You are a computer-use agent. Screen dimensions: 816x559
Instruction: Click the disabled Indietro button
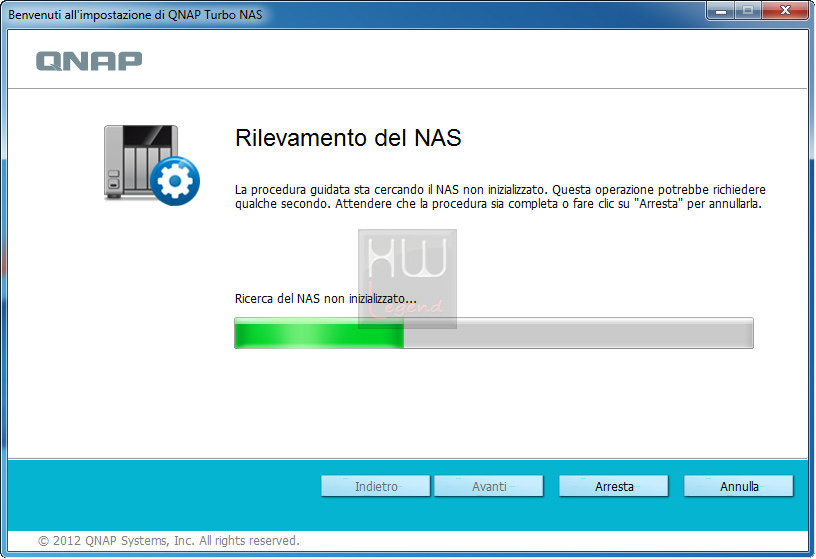coord(376,486)
